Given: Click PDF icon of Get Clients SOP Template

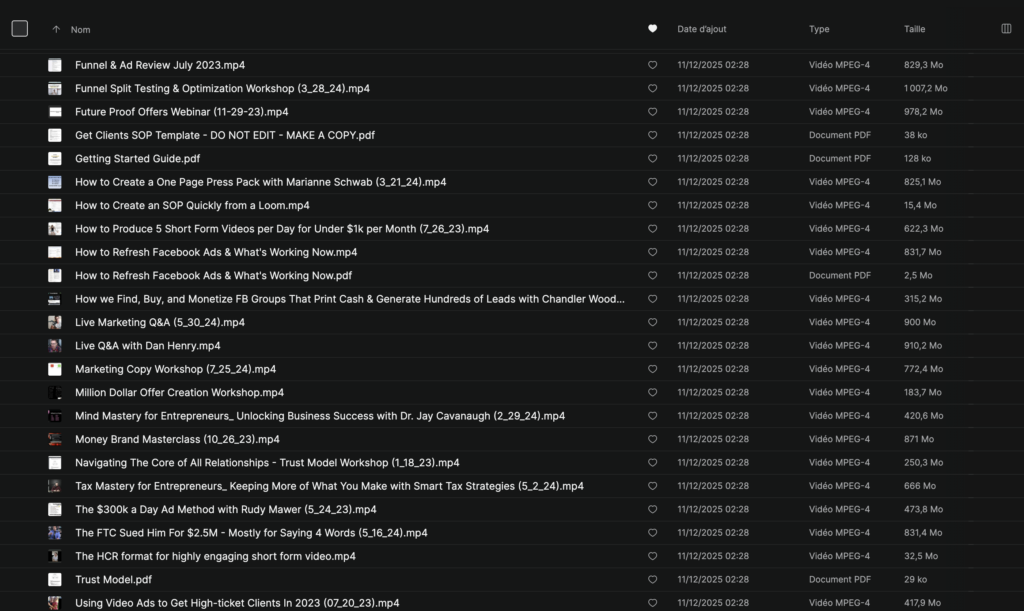Looking at the screenshot, I should [x=55, y=135].
